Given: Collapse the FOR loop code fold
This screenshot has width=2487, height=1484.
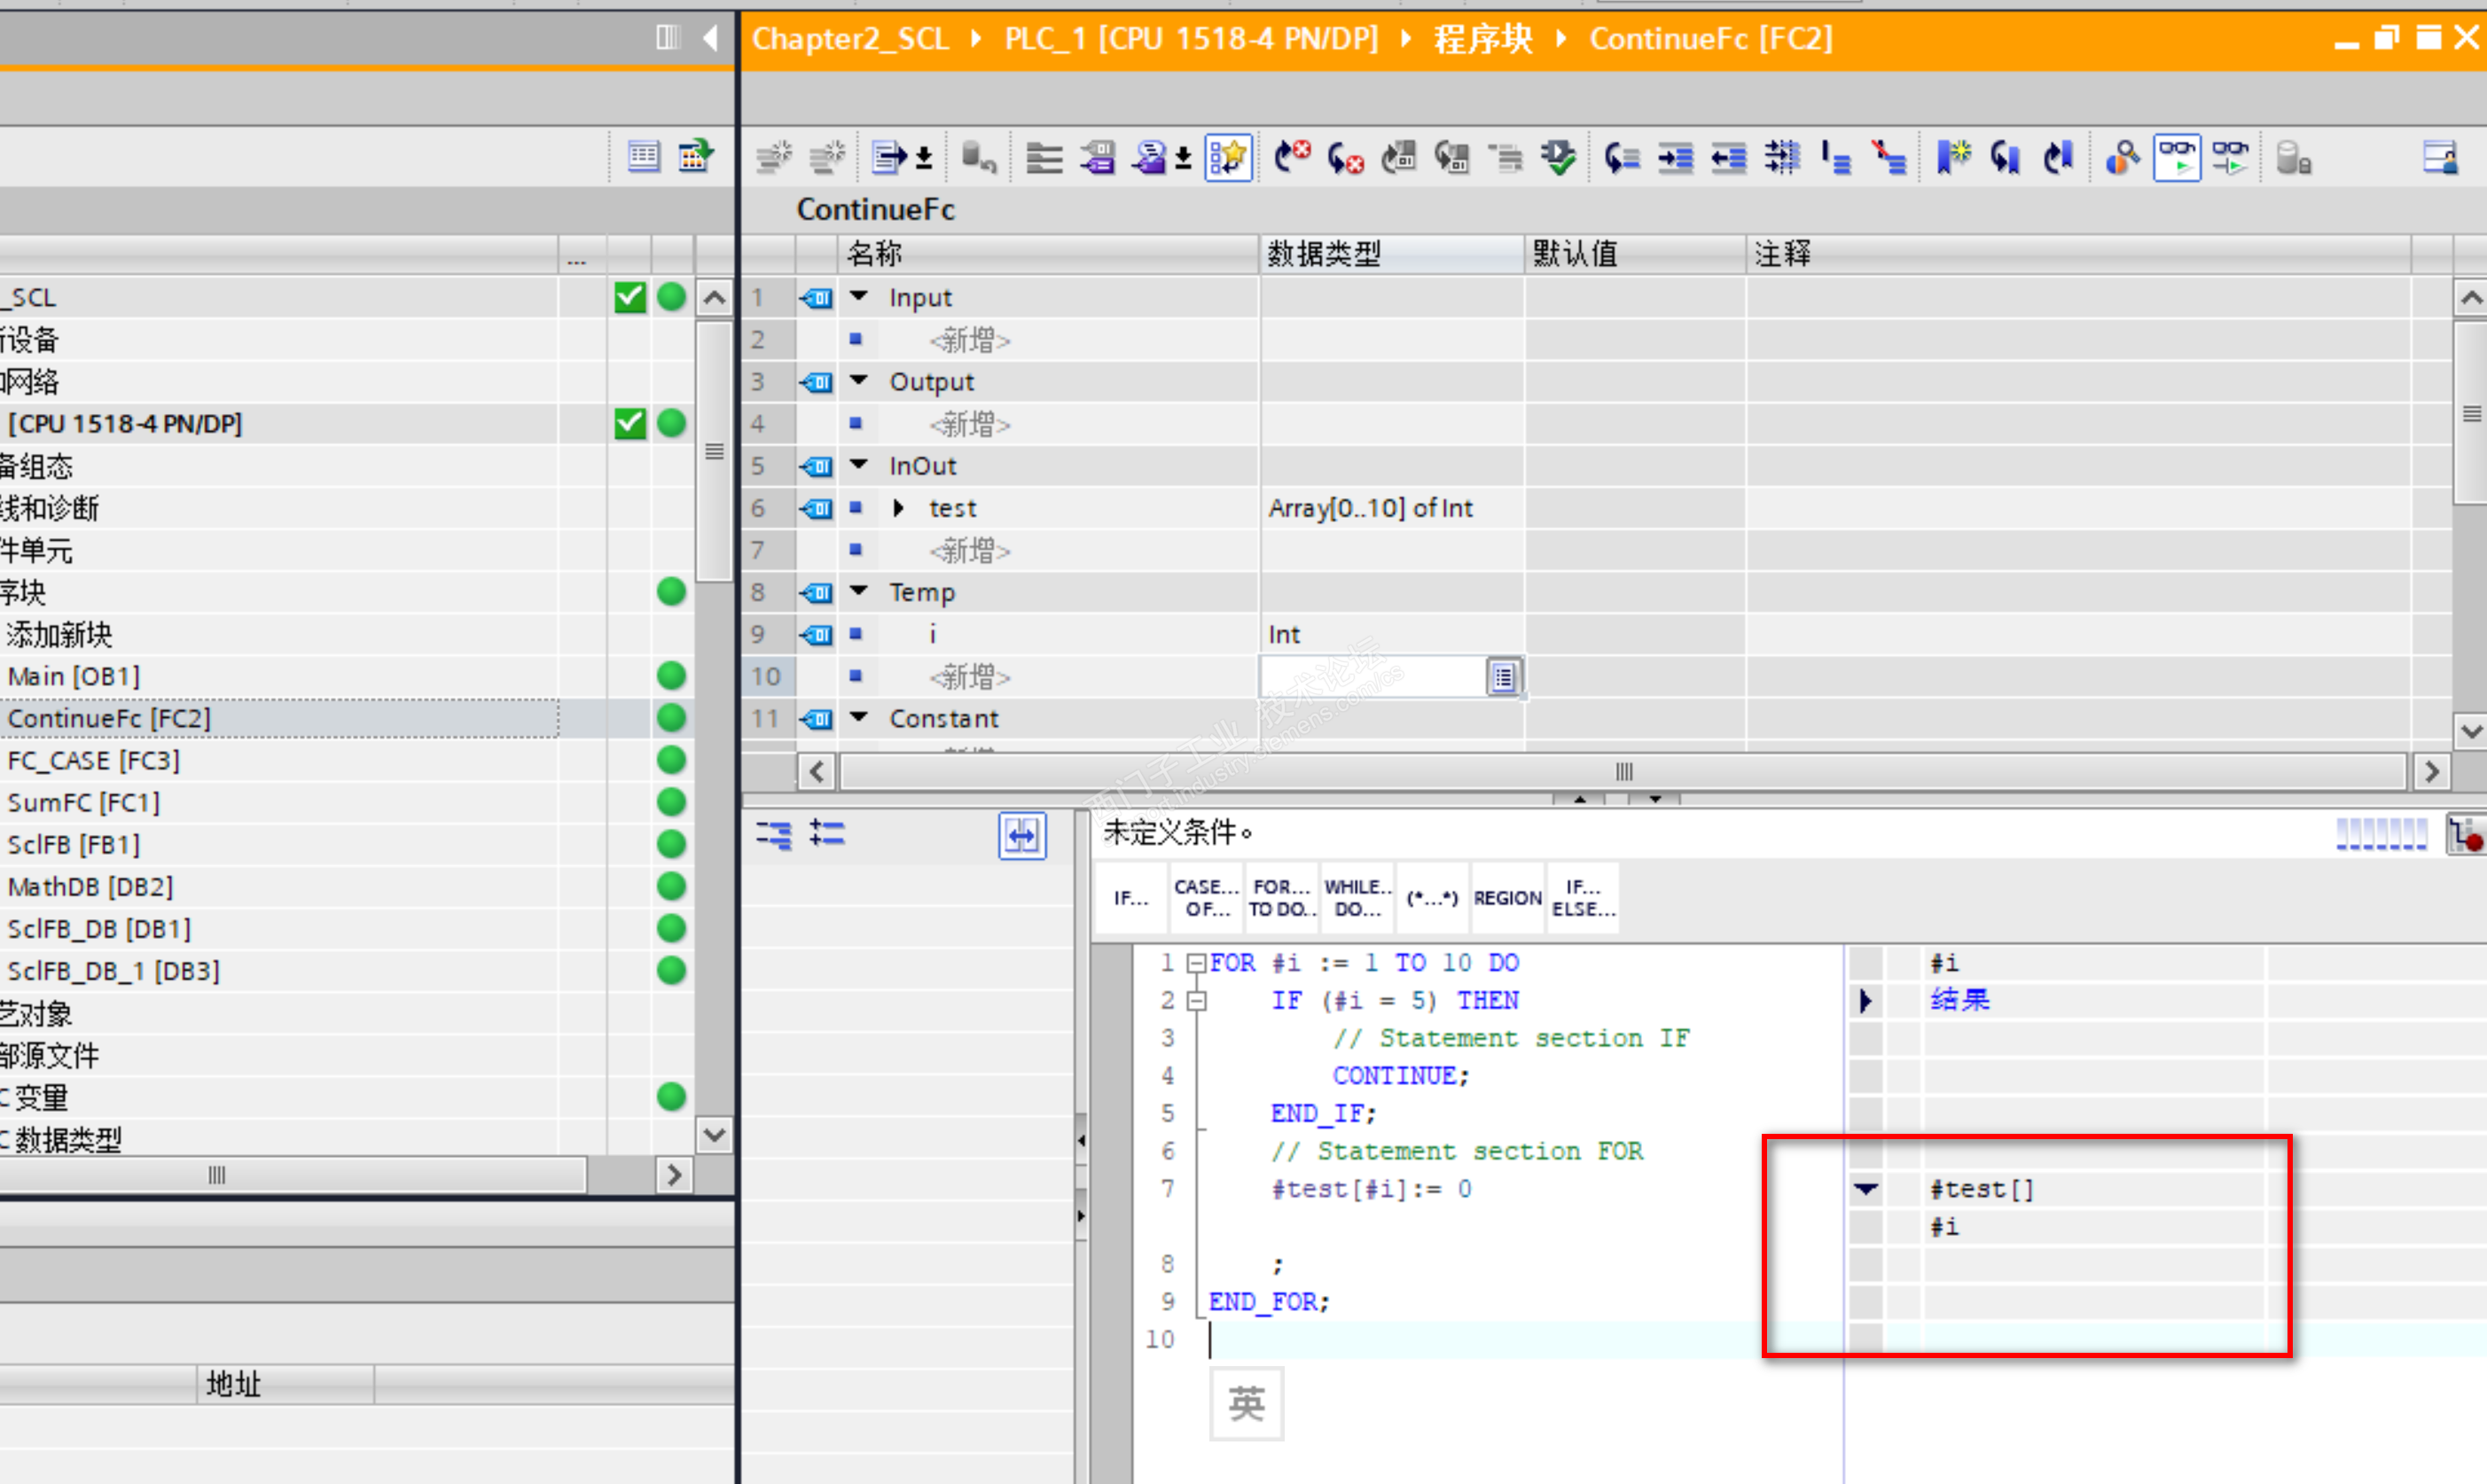Looking at the screenshot, I should pos(1196,963).
